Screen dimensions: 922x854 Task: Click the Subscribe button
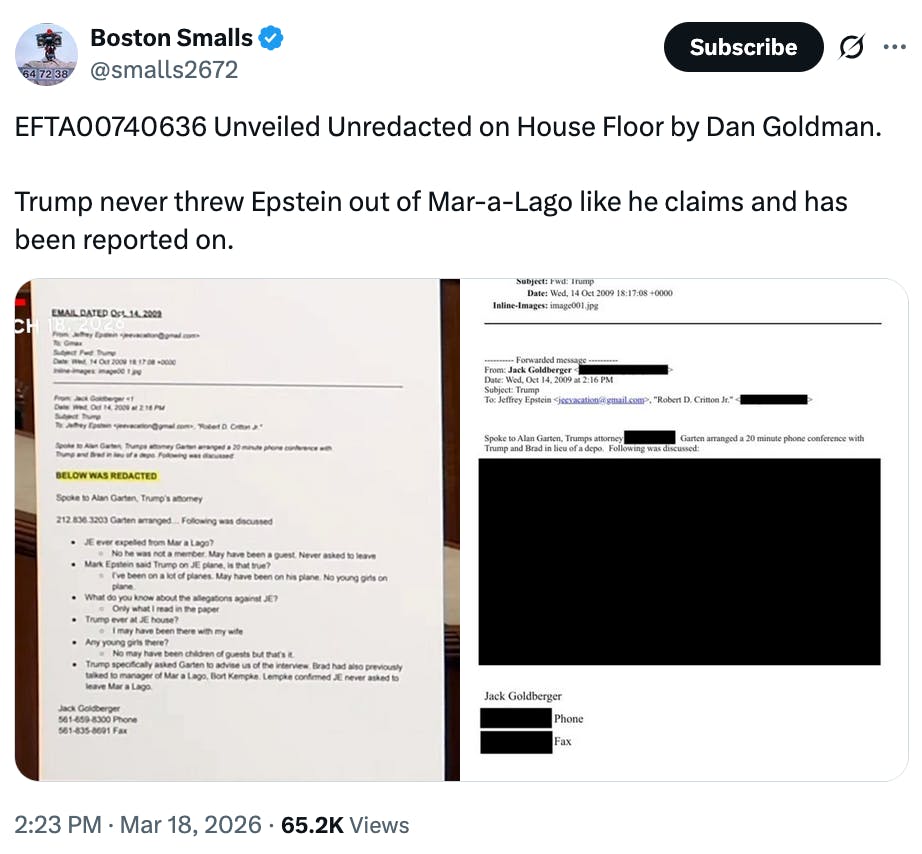743,47
